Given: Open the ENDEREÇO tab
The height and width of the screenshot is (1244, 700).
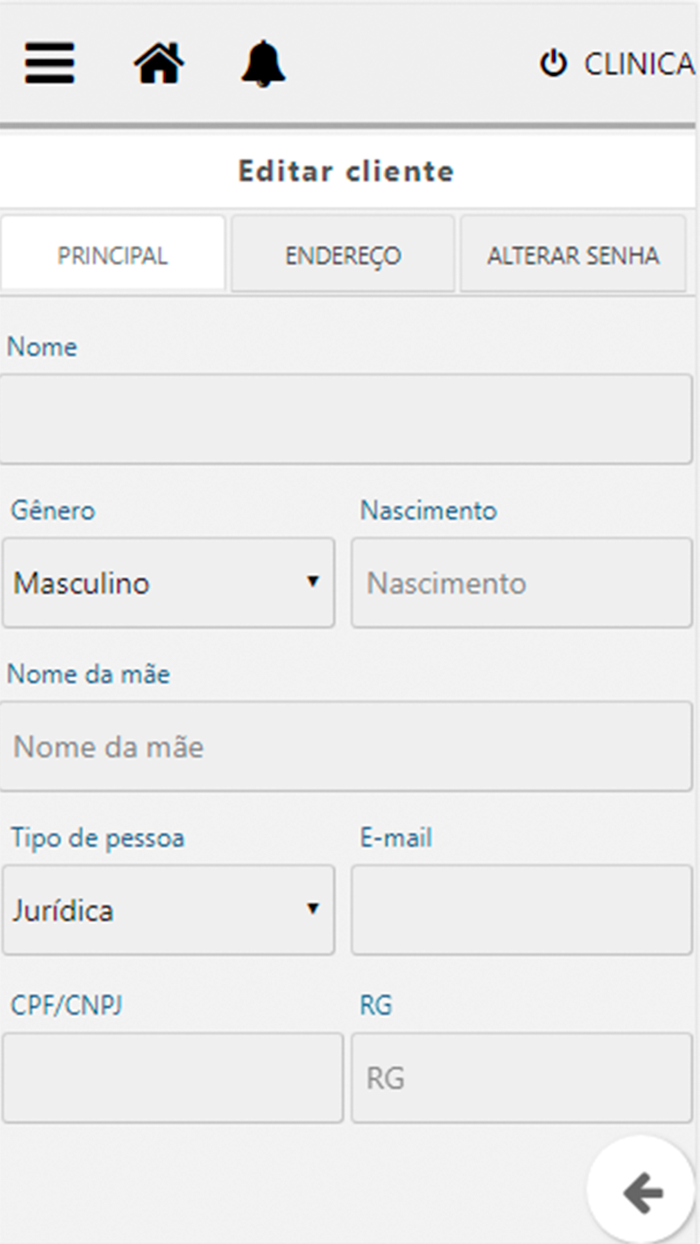Looking at the screenshot, I should coord(343,255).
